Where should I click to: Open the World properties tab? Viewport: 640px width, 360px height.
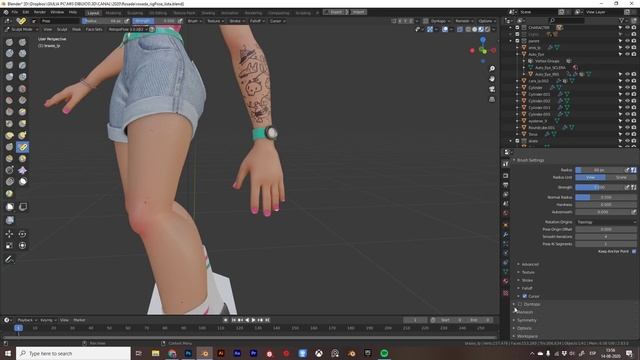pos(506,213)
